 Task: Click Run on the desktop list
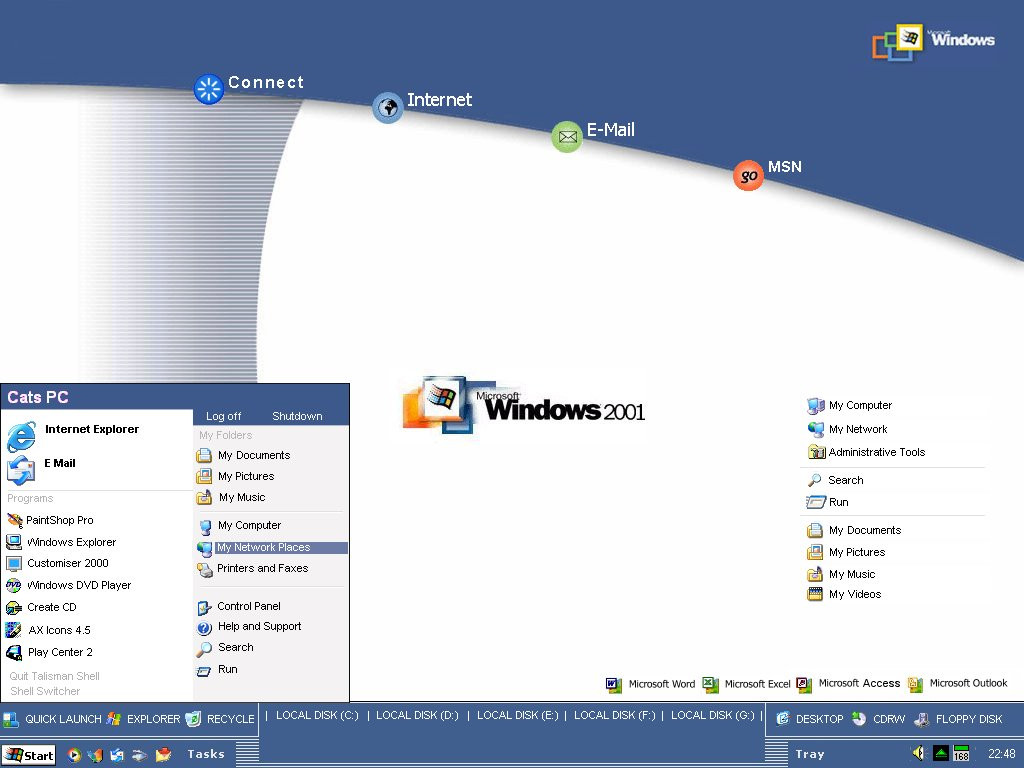[x=827, y=502]
